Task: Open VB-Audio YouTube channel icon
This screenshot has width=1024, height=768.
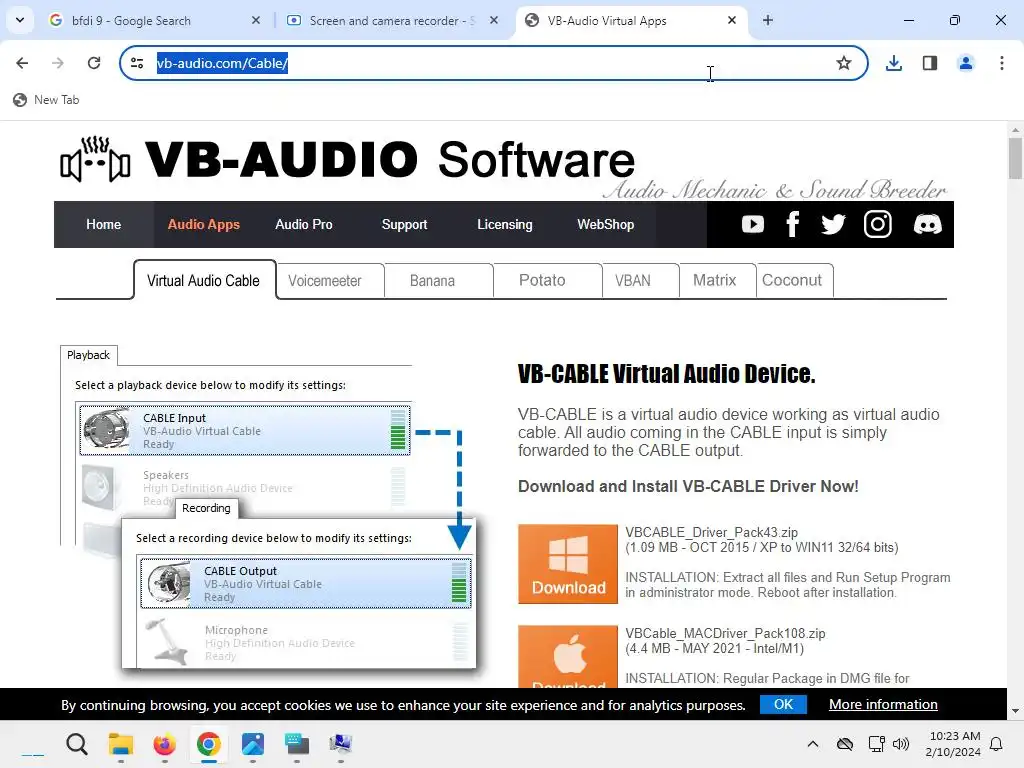Action: (x=752, y=225)
